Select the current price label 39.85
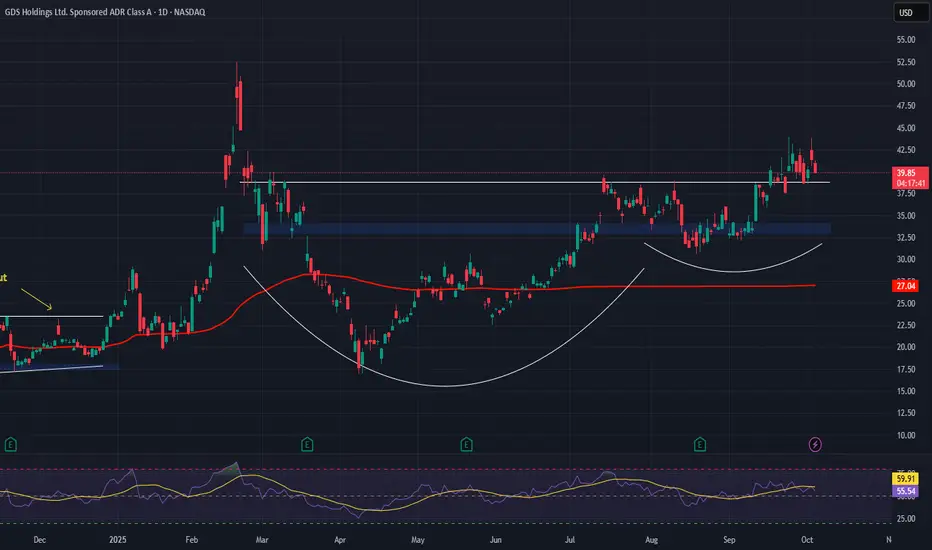 (x=910, y=173)
